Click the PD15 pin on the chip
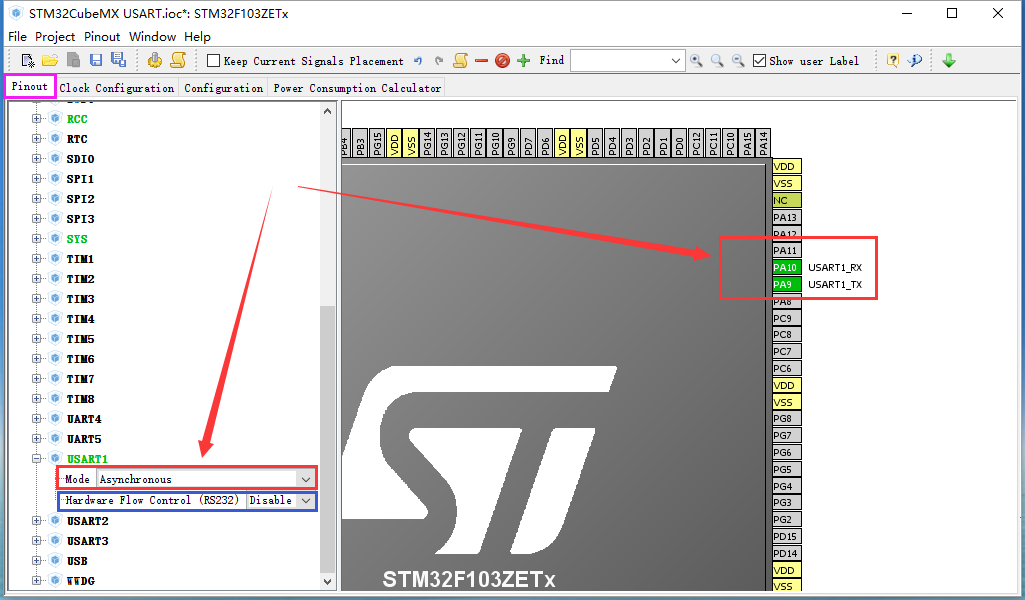Image resolution: width=1025 pixels, height=600 pixels. pyautogui.click(x=786, y=537)
